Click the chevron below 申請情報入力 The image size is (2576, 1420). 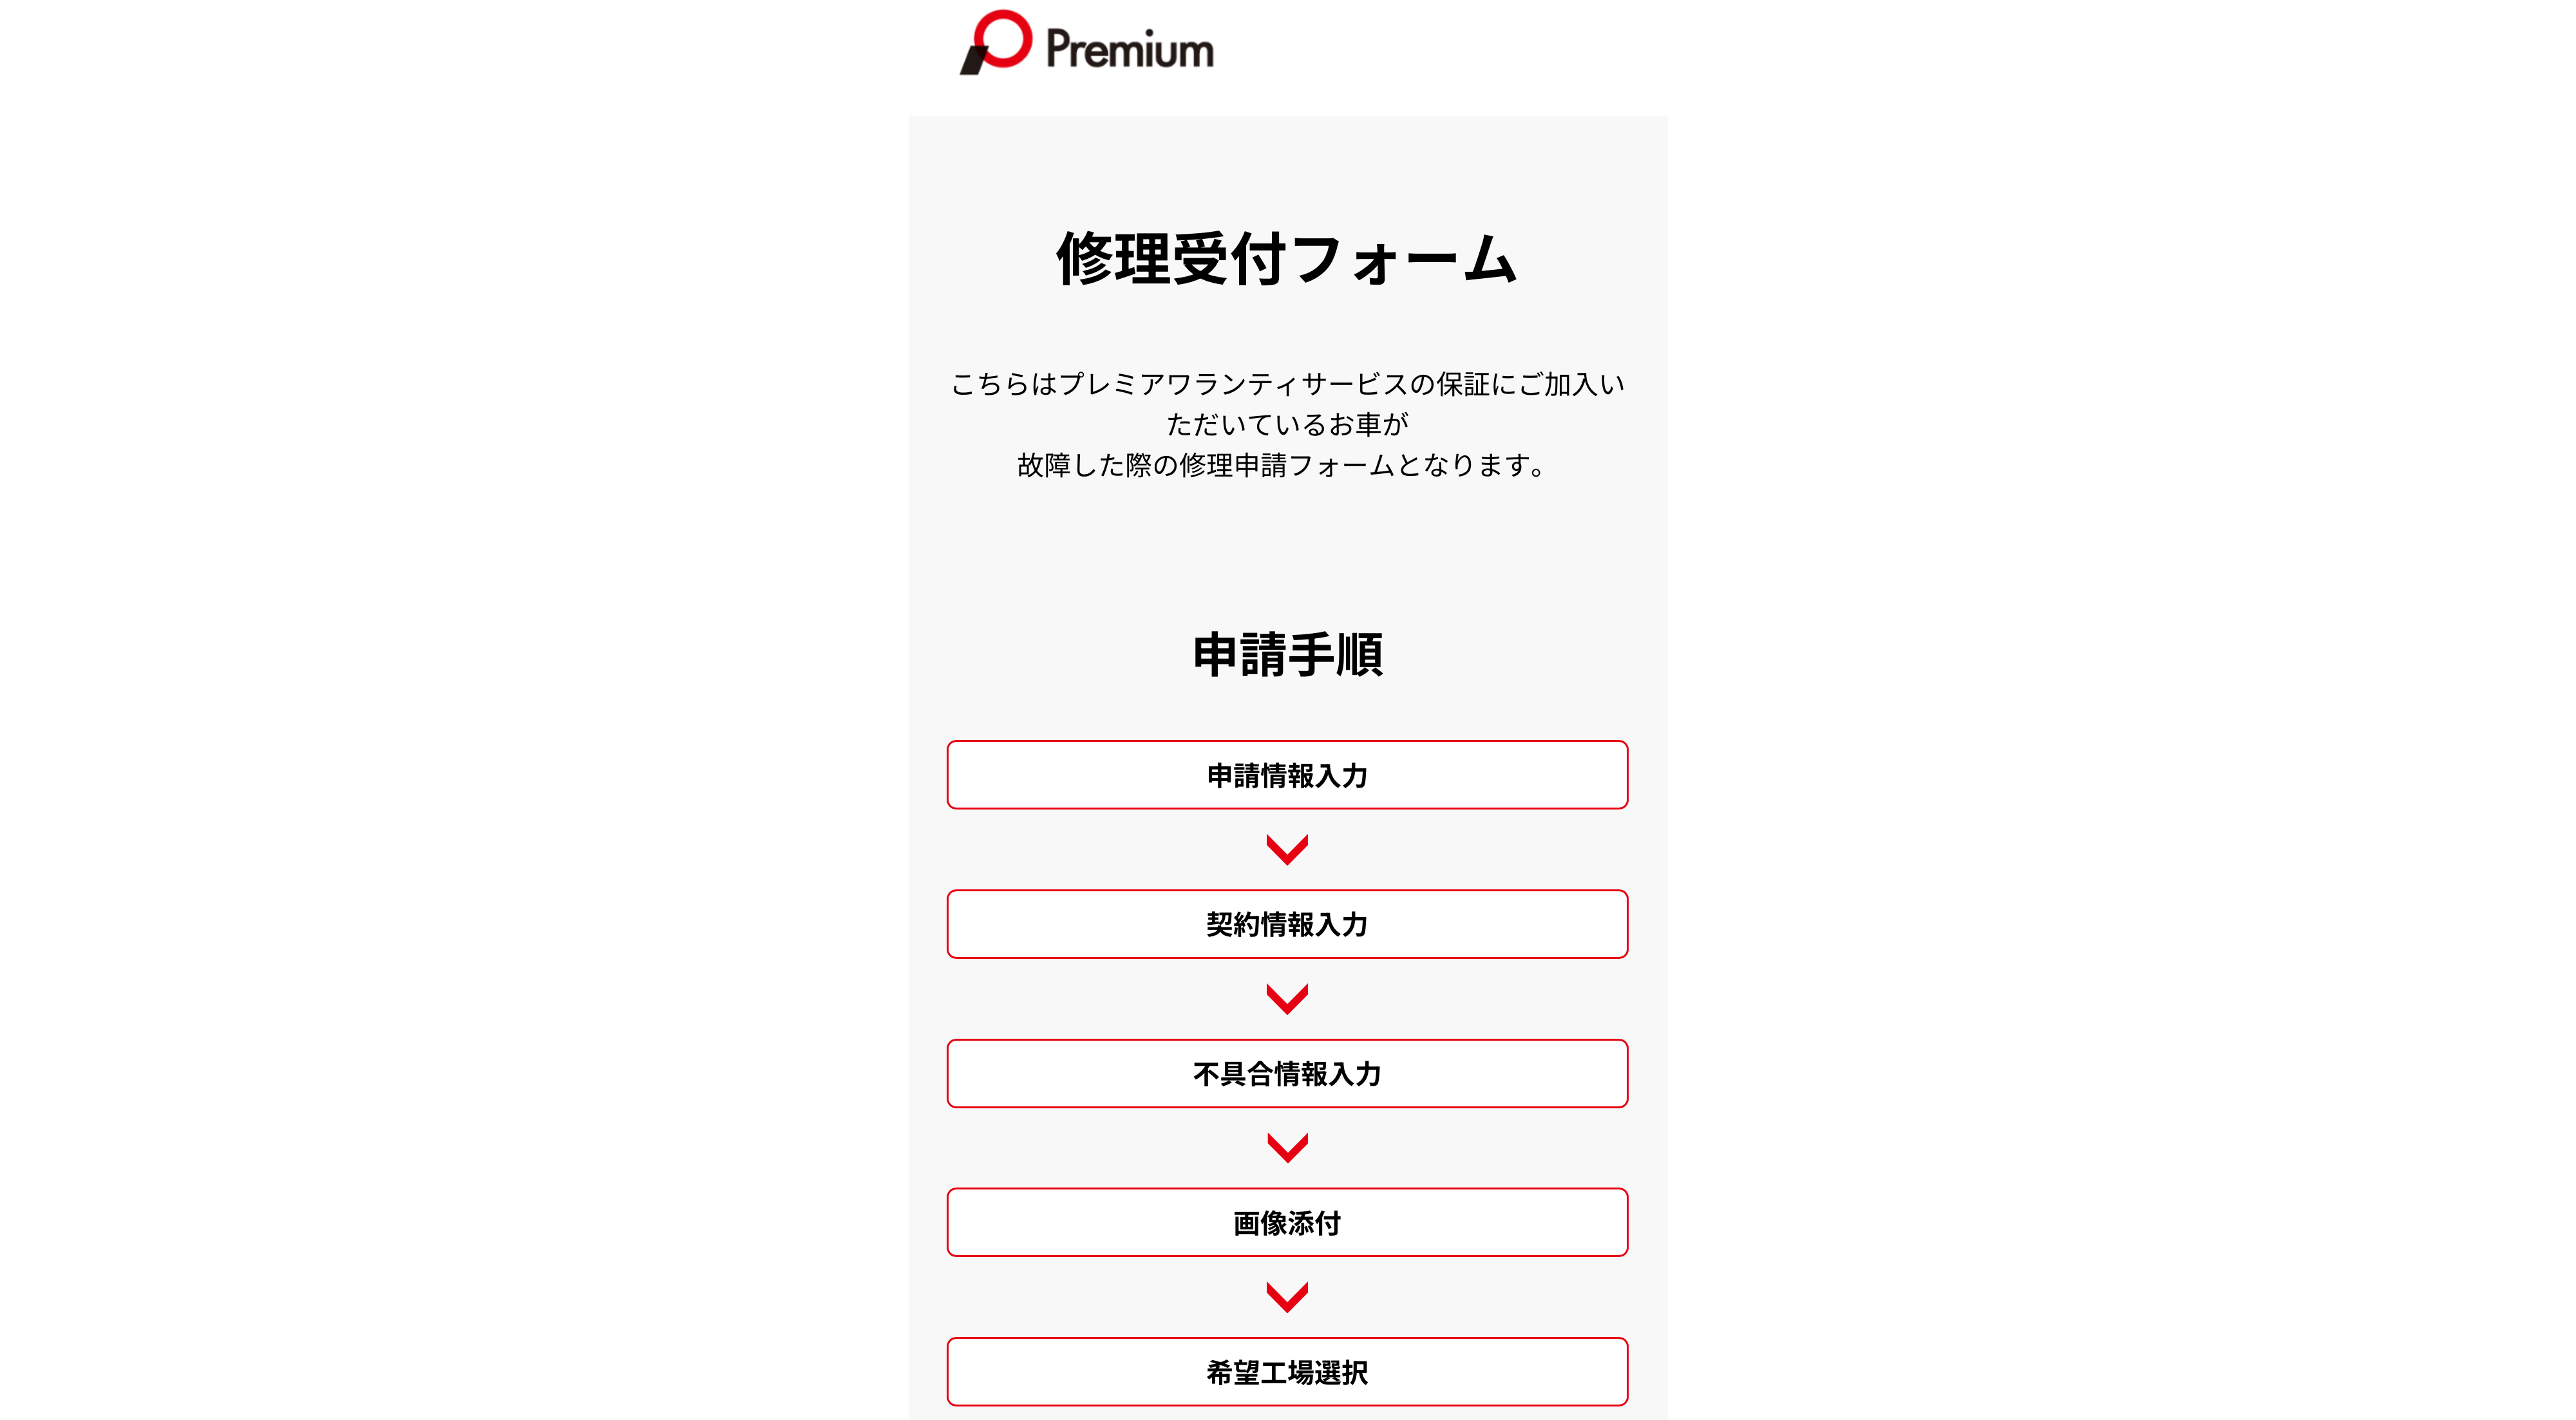pyautogui.click(x=1287, y=849)
